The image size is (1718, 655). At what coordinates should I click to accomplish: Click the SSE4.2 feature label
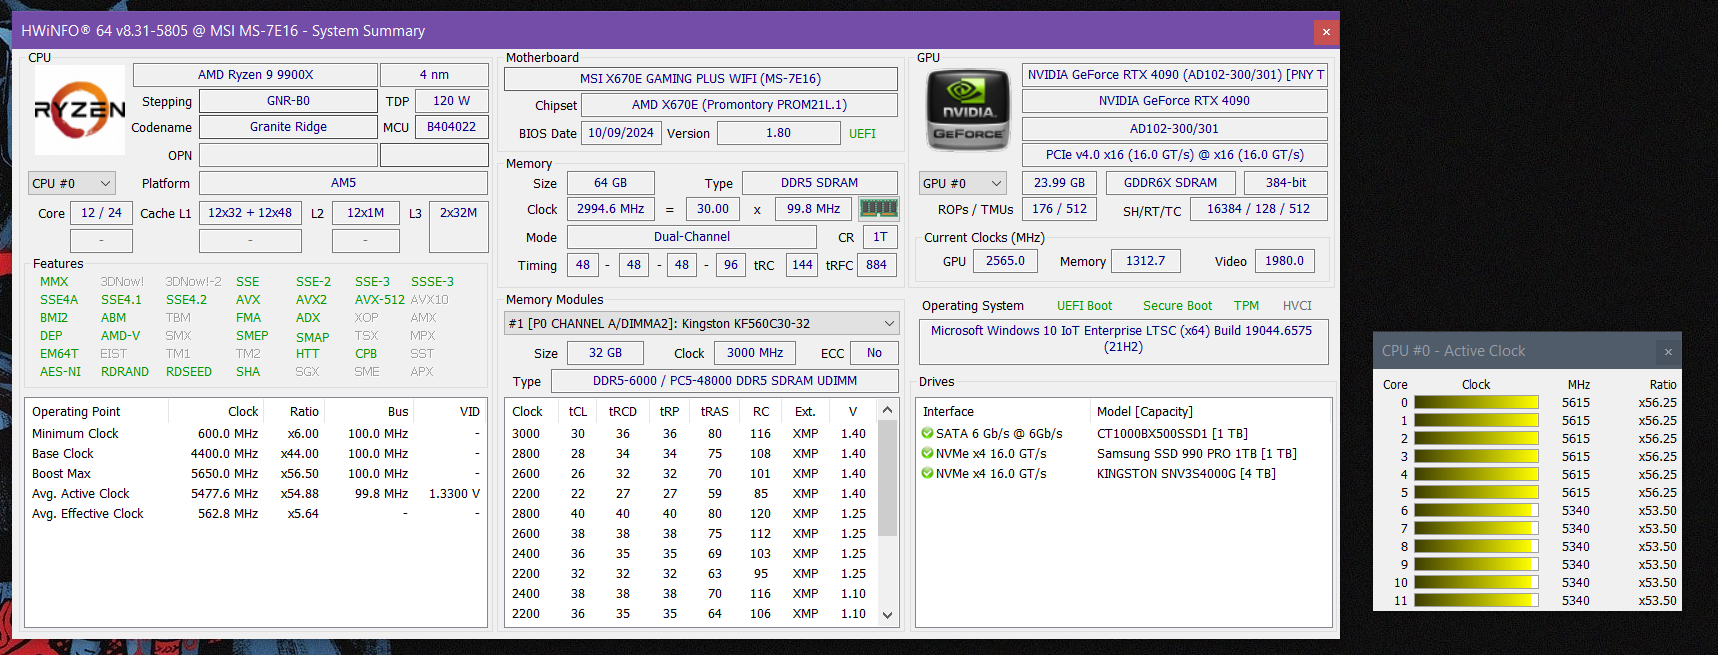click(186, 300)
